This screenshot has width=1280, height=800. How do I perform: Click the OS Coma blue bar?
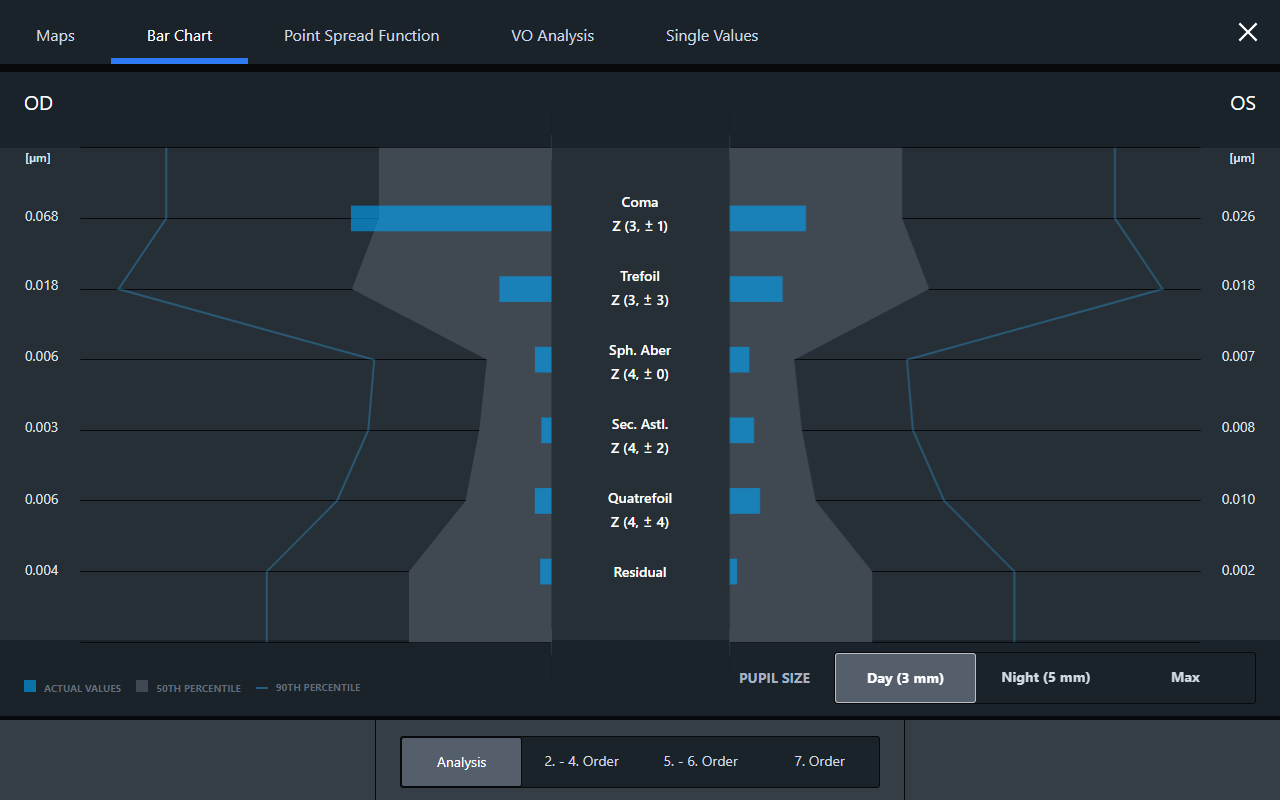[x=767, y=218]
